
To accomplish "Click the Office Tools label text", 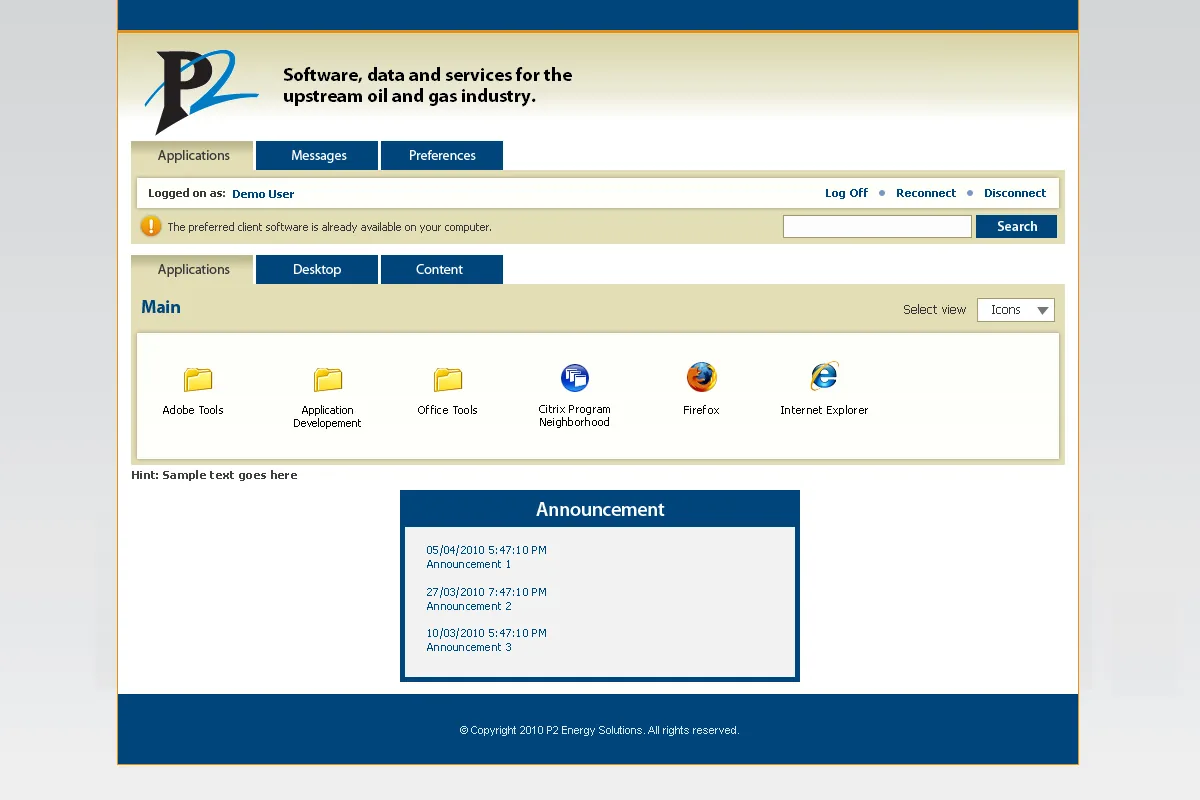I will click(x=447, y=410).
